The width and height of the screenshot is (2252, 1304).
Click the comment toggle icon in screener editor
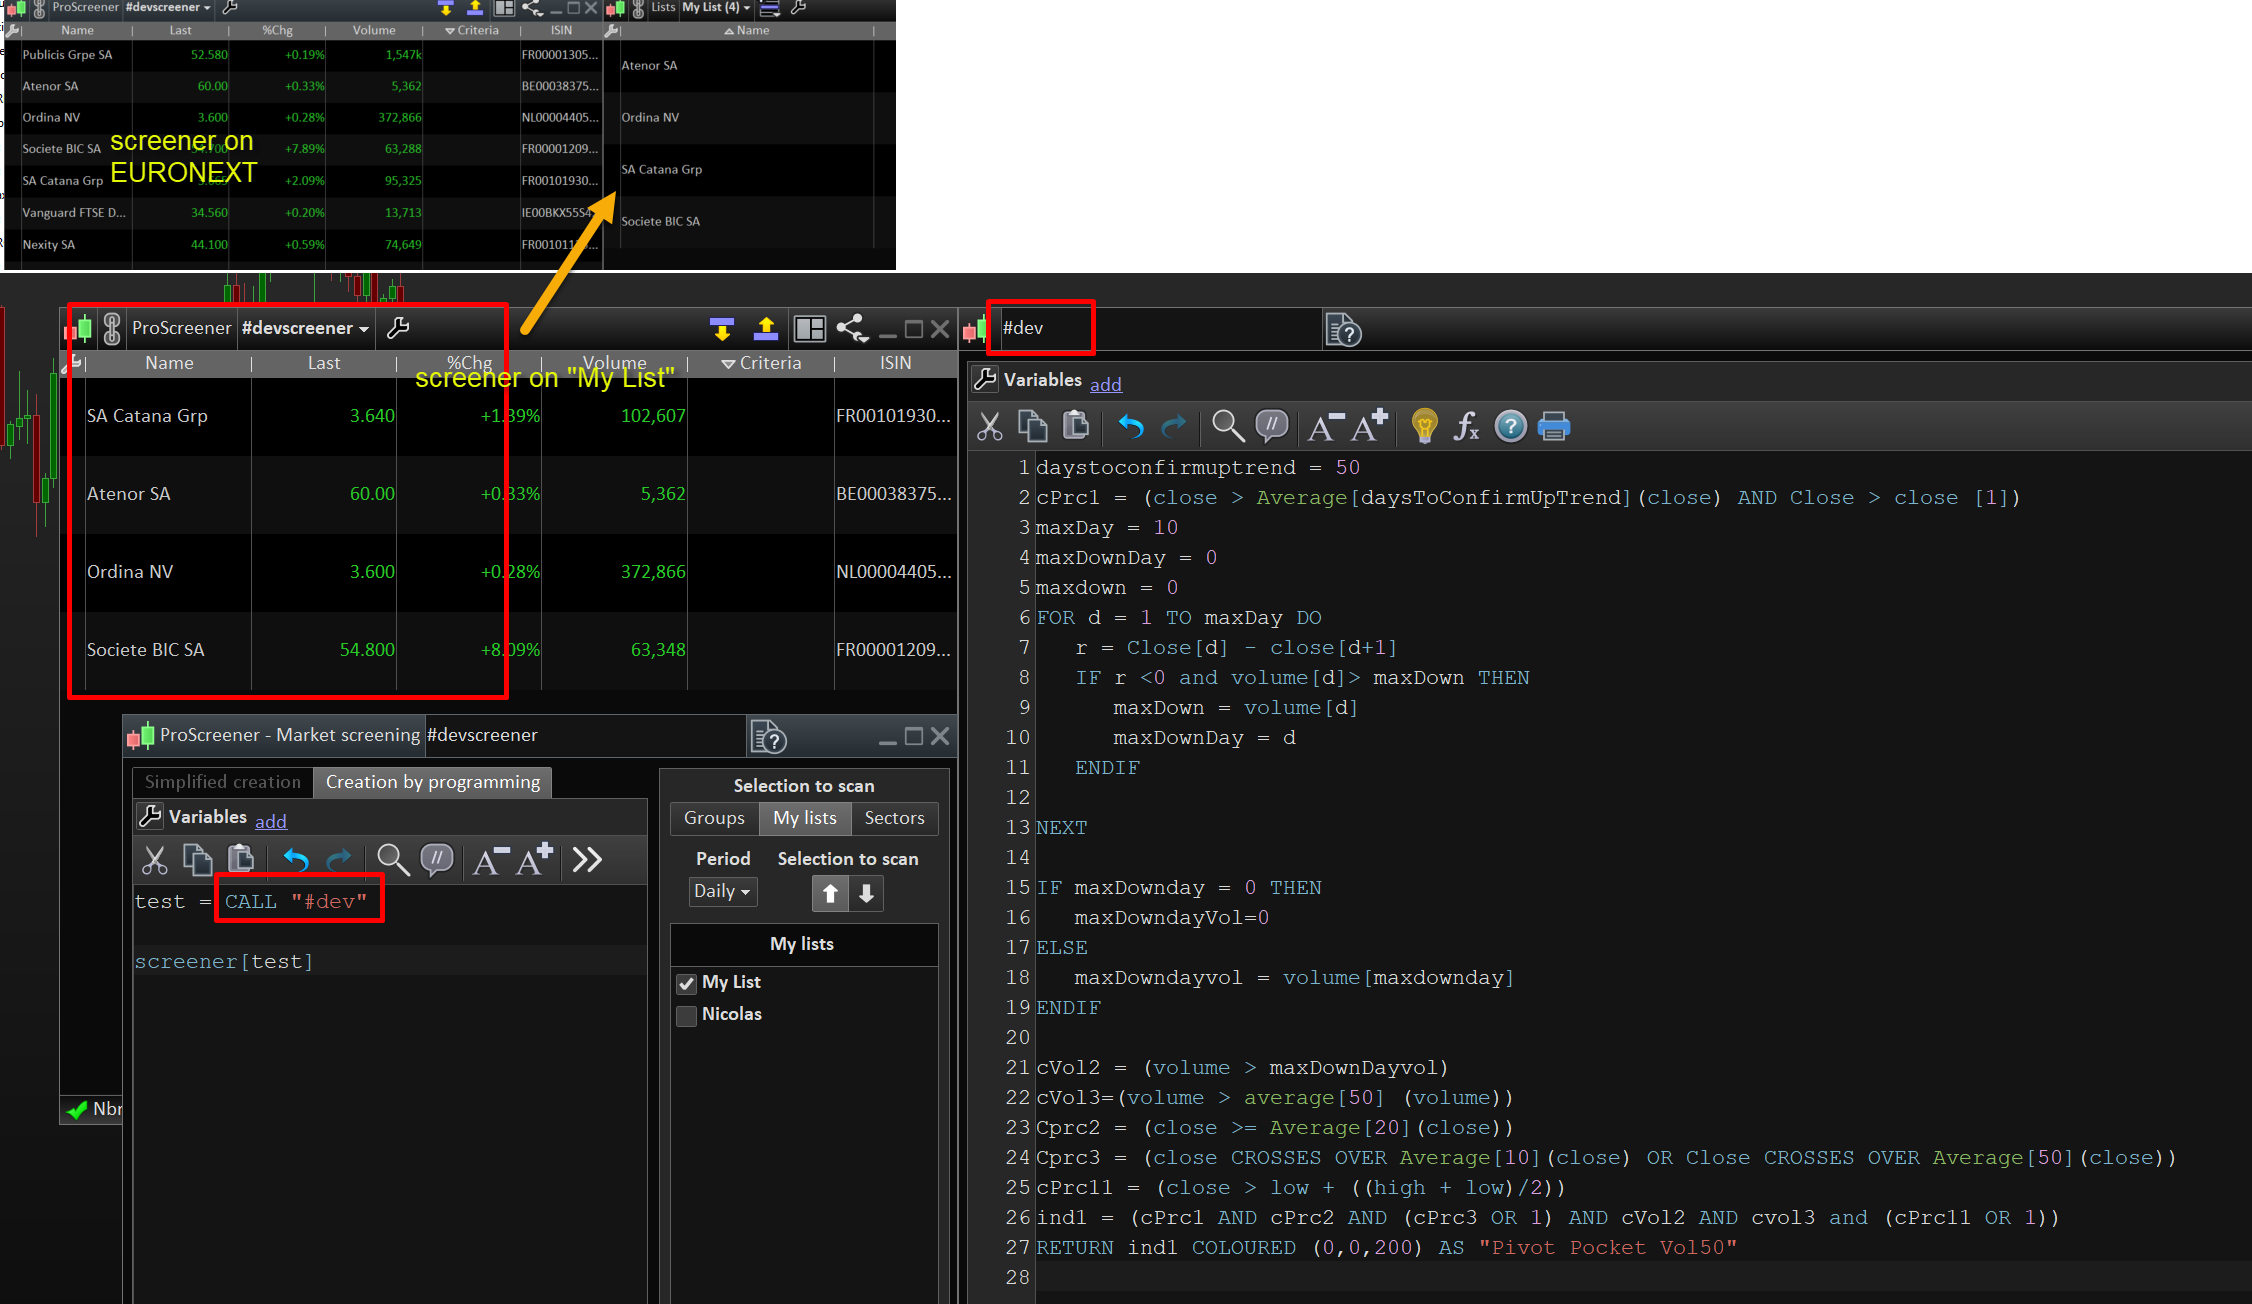(437, 860)
